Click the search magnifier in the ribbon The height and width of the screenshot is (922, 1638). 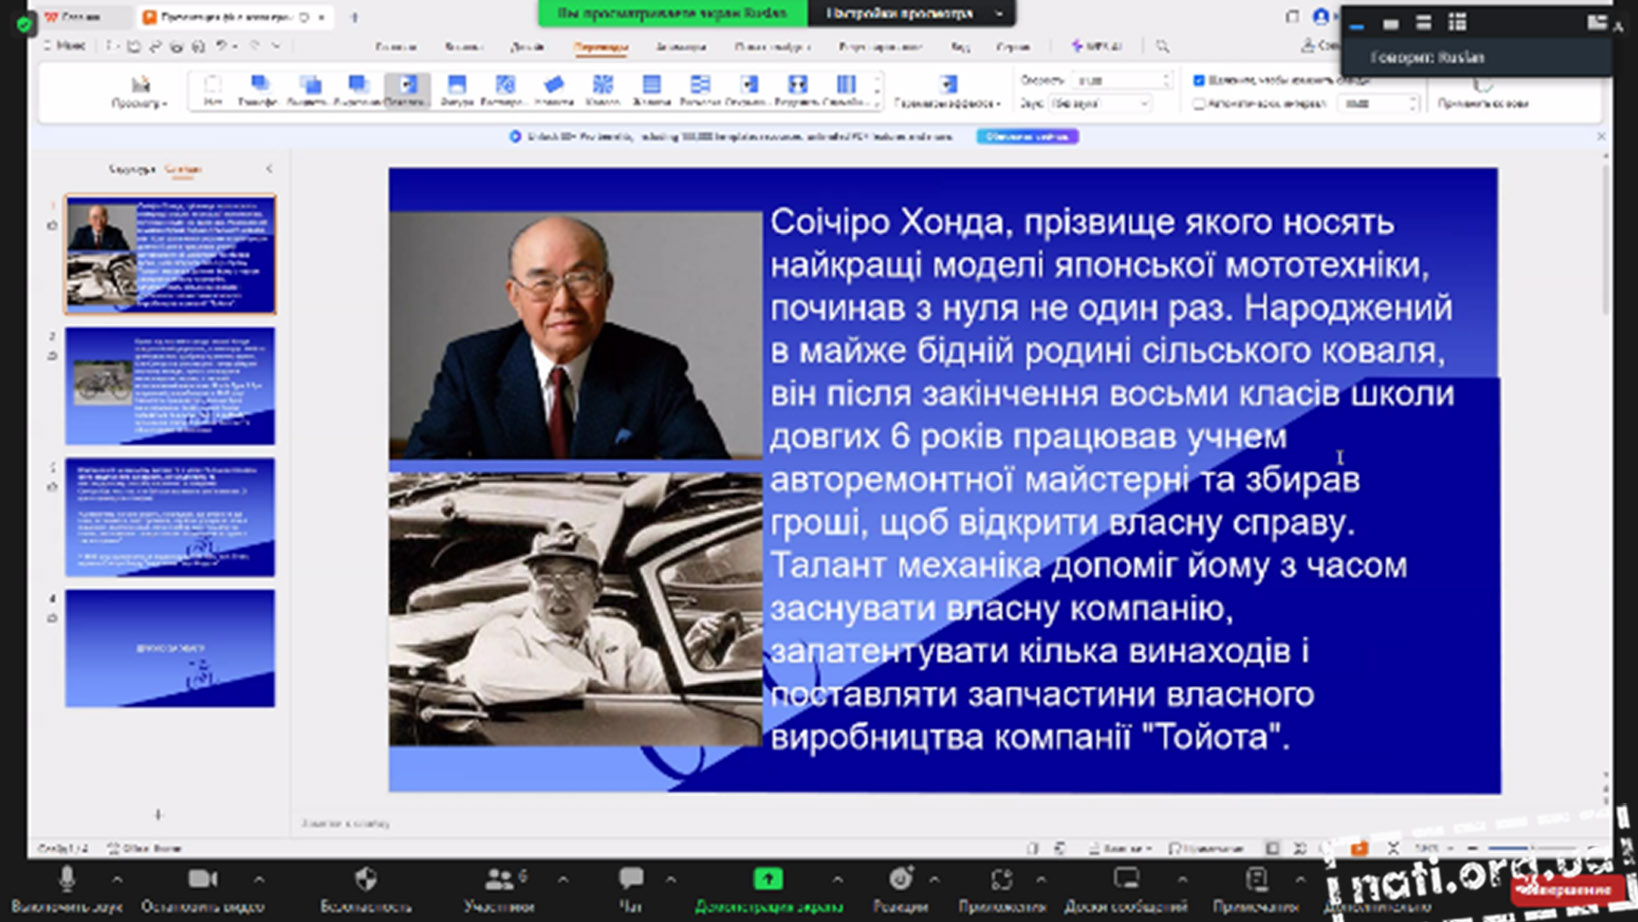pyautogui.click(x=1162, y=46)
